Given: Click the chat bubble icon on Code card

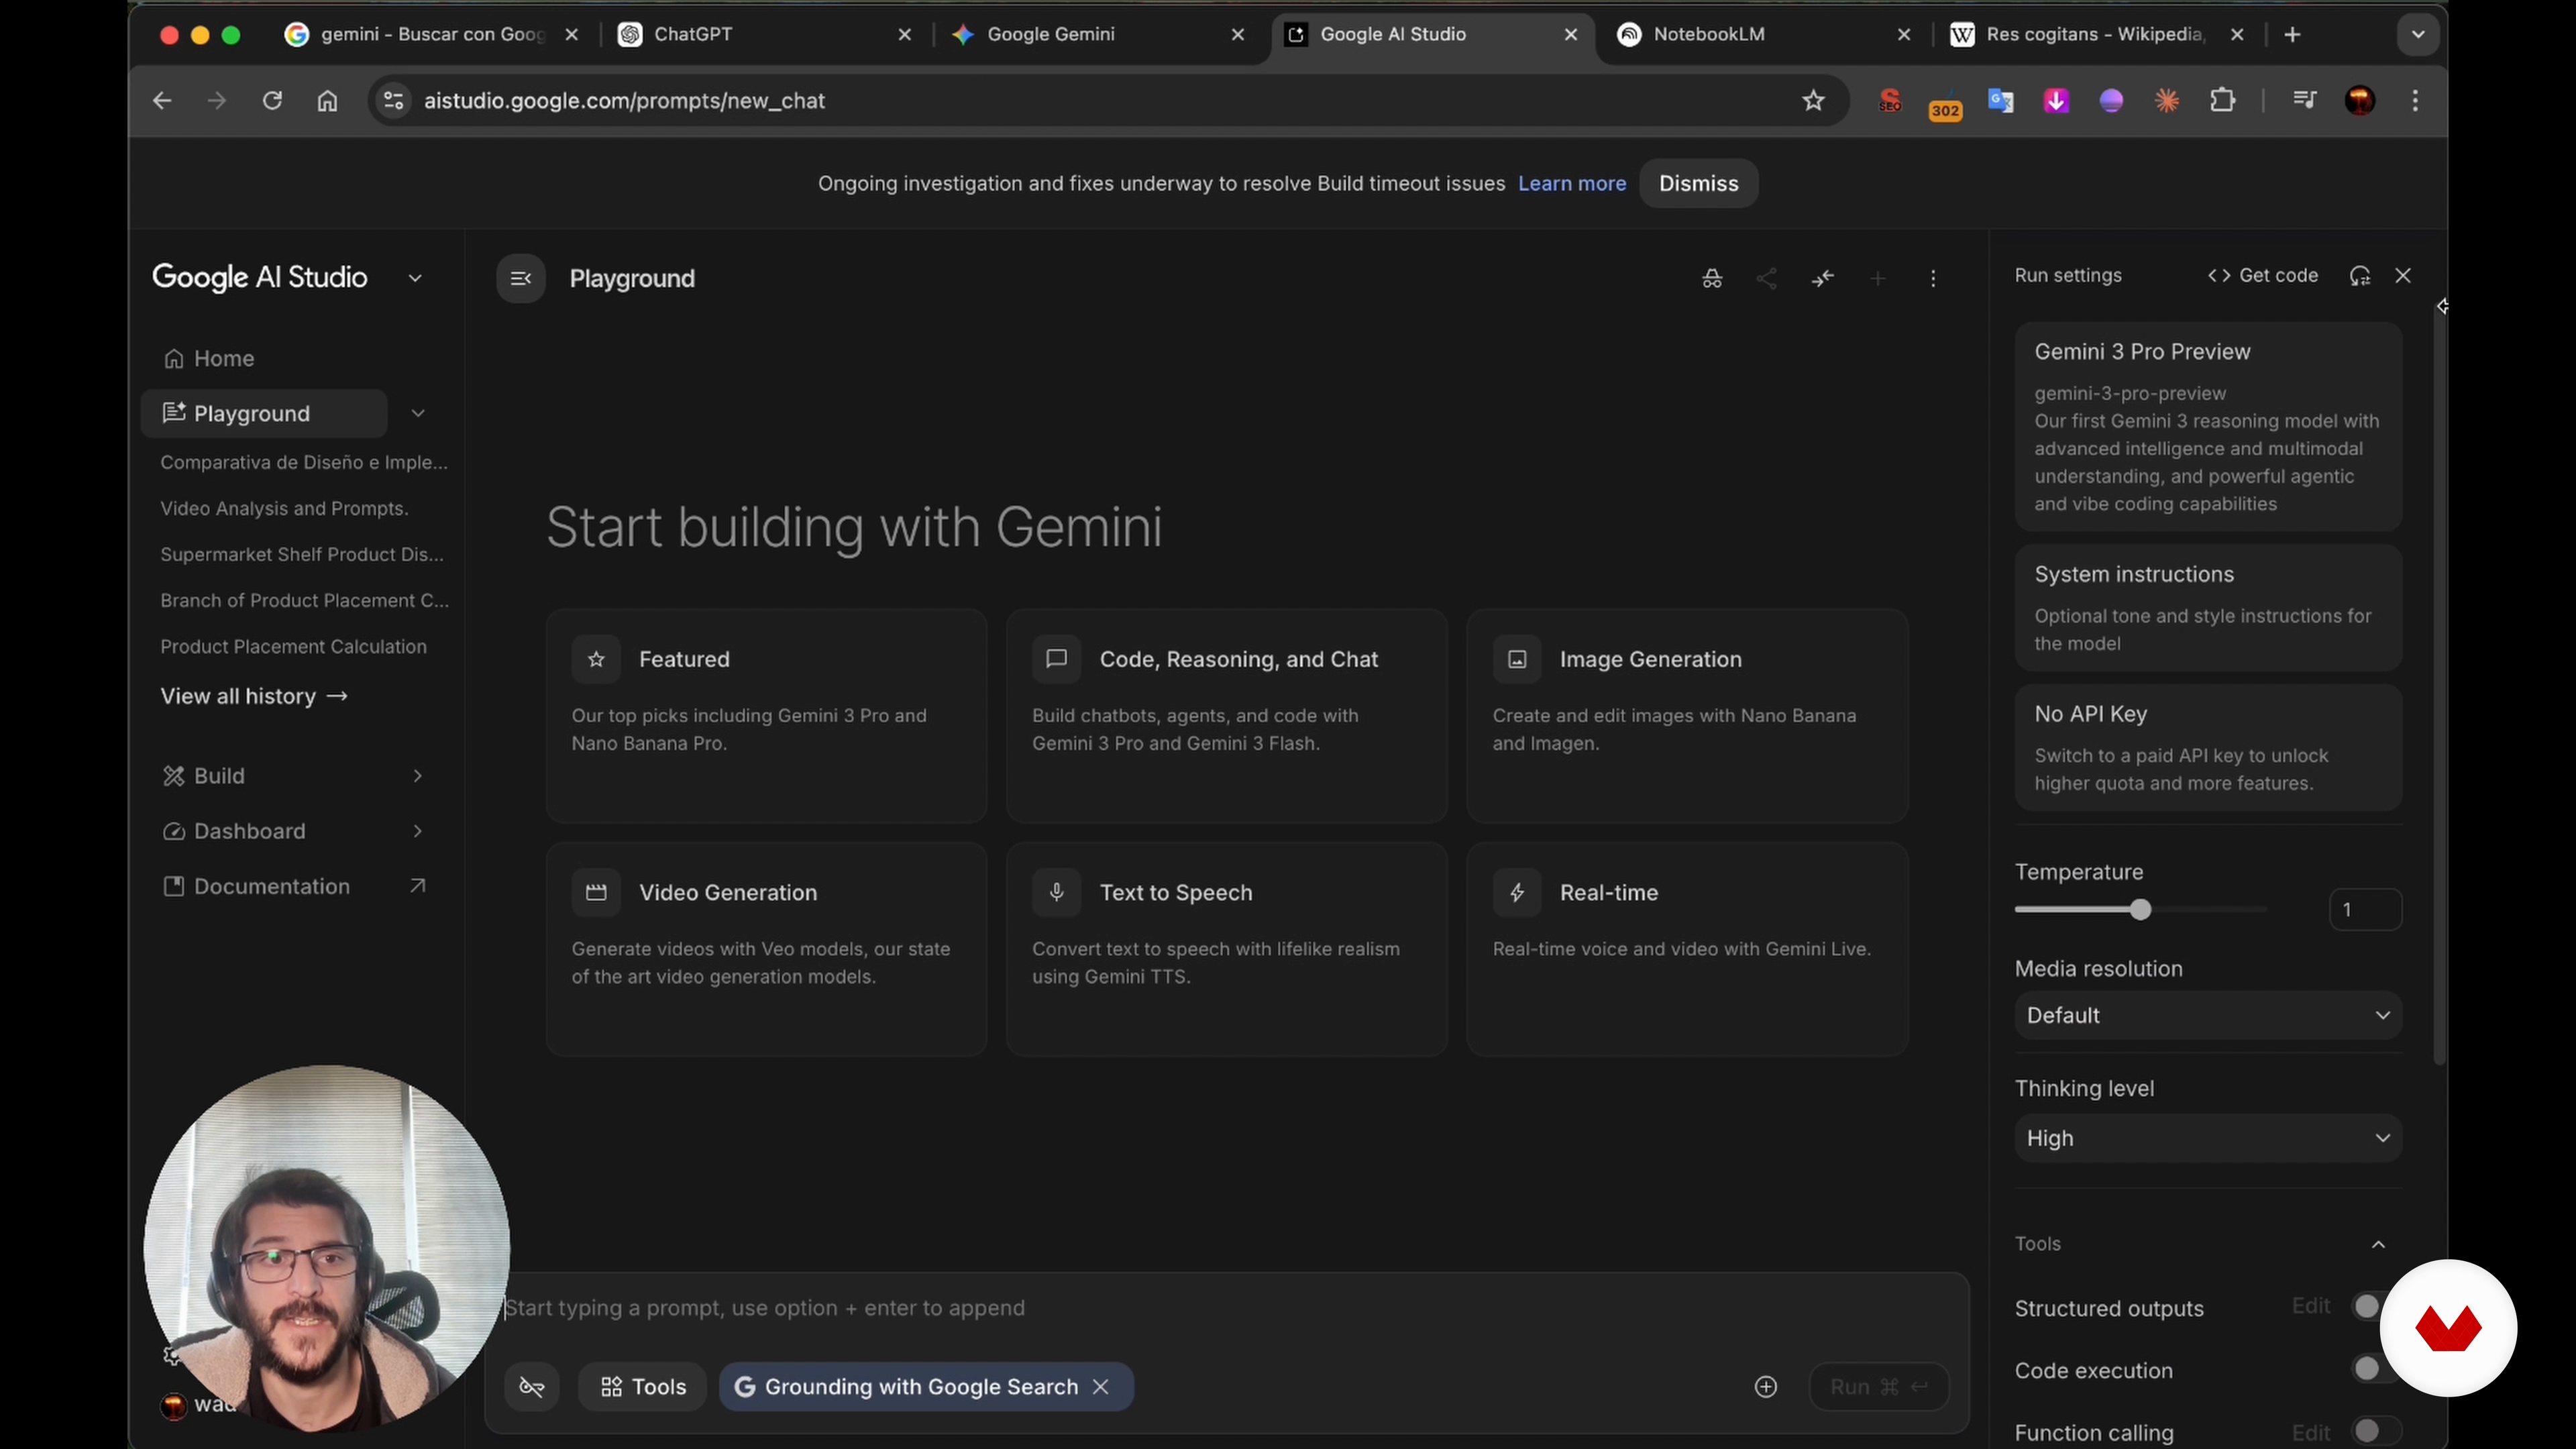Looking at the screenshot, I should coord(1056,659).
